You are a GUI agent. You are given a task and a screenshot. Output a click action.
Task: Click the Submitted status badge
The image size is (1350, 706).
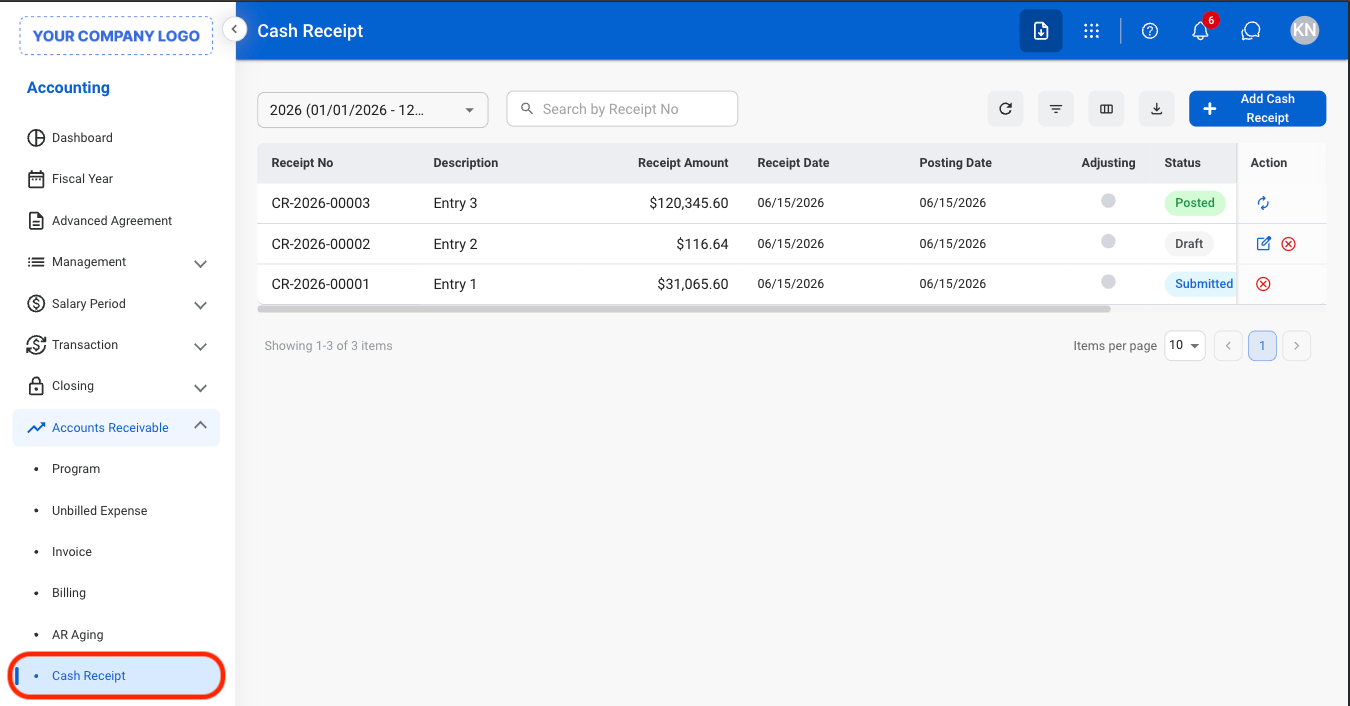pyautogui.click(x=1200, y=284)
